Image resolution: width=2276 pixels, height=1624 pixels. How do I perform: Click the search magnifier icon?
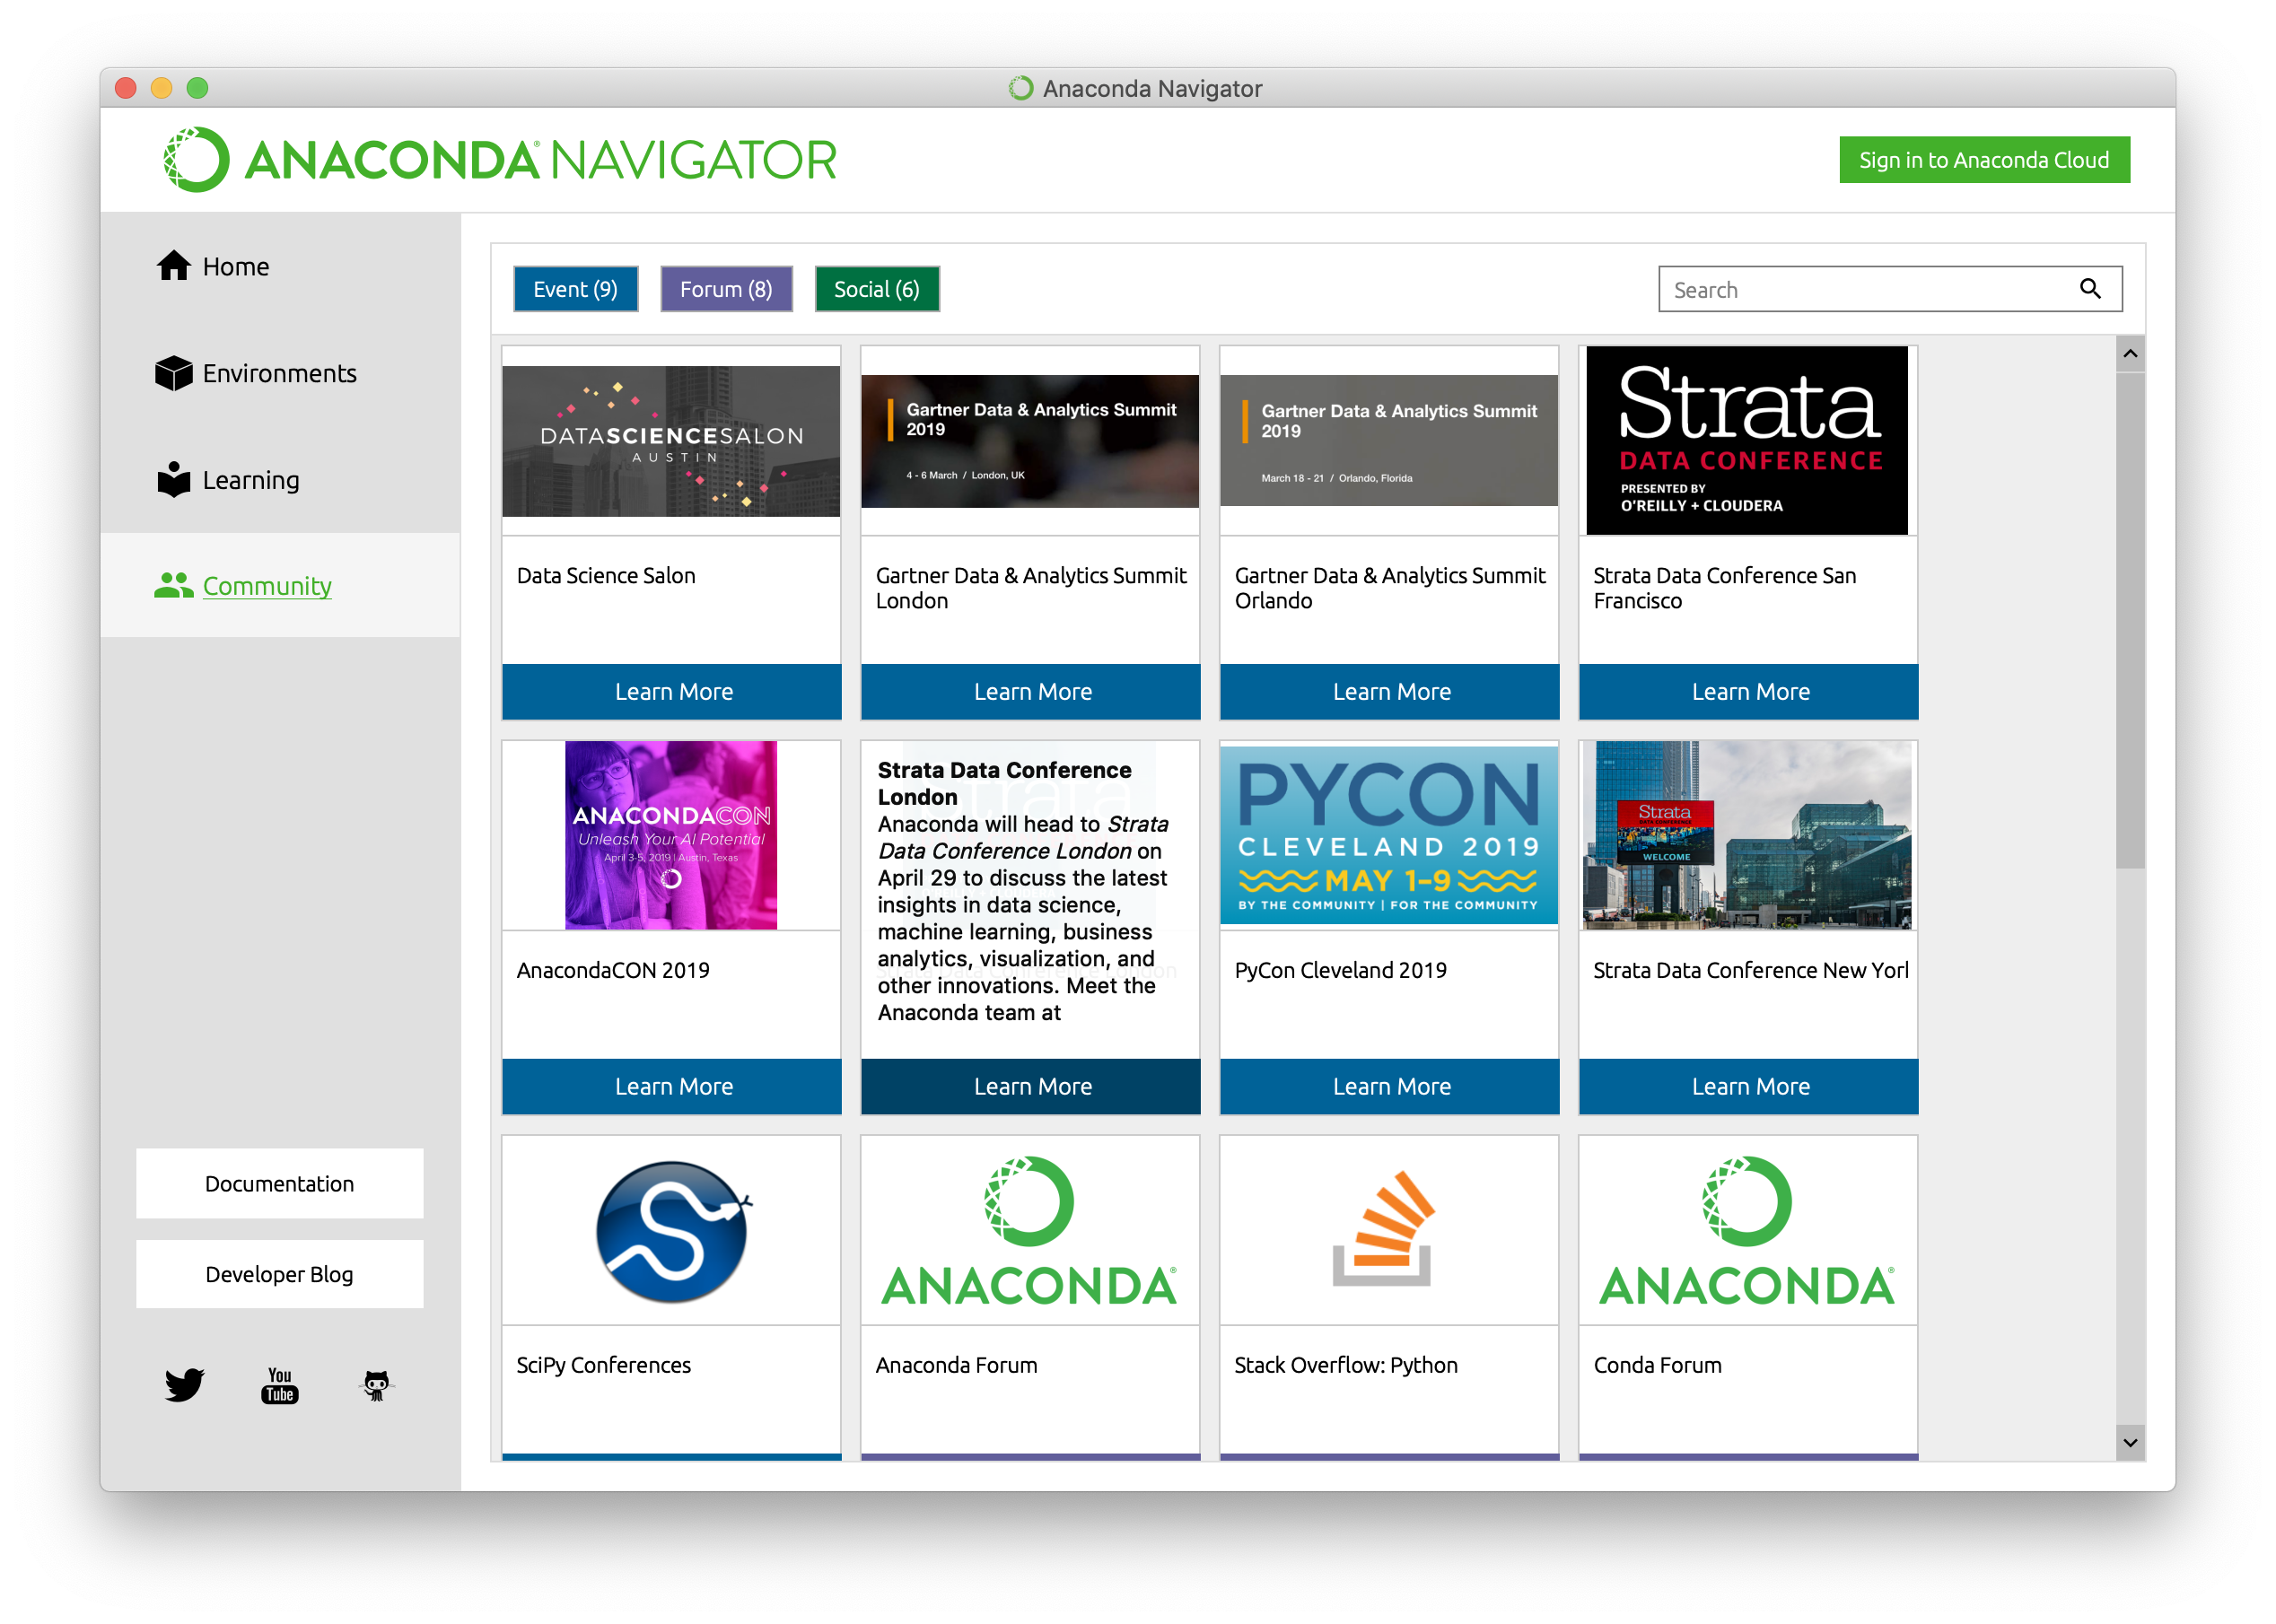tap(2090, 289)
